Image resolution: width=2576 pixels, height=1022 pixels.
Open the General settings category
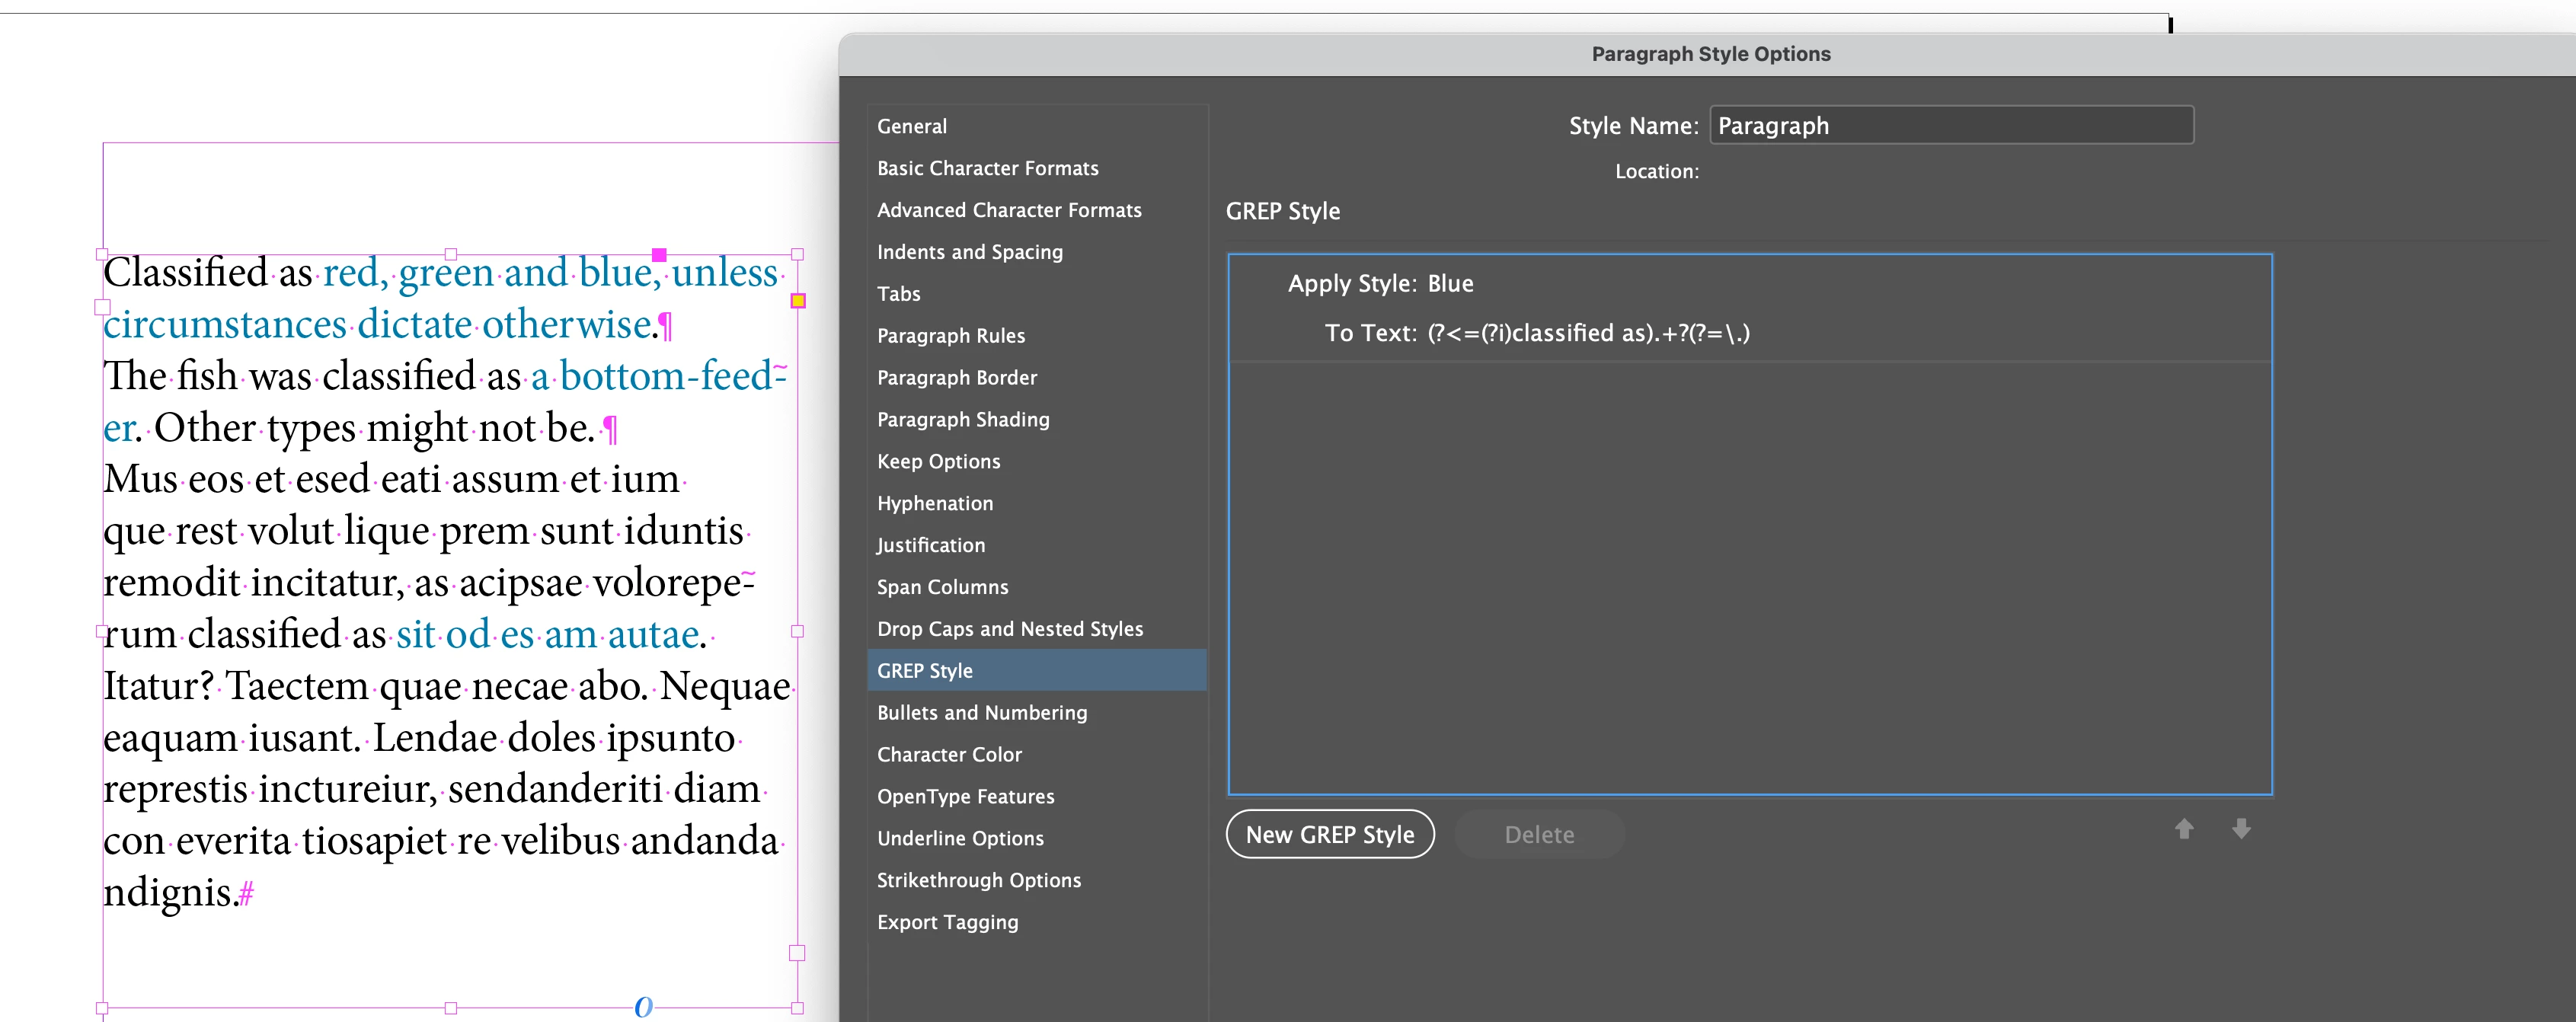click(x=911, y=126)
